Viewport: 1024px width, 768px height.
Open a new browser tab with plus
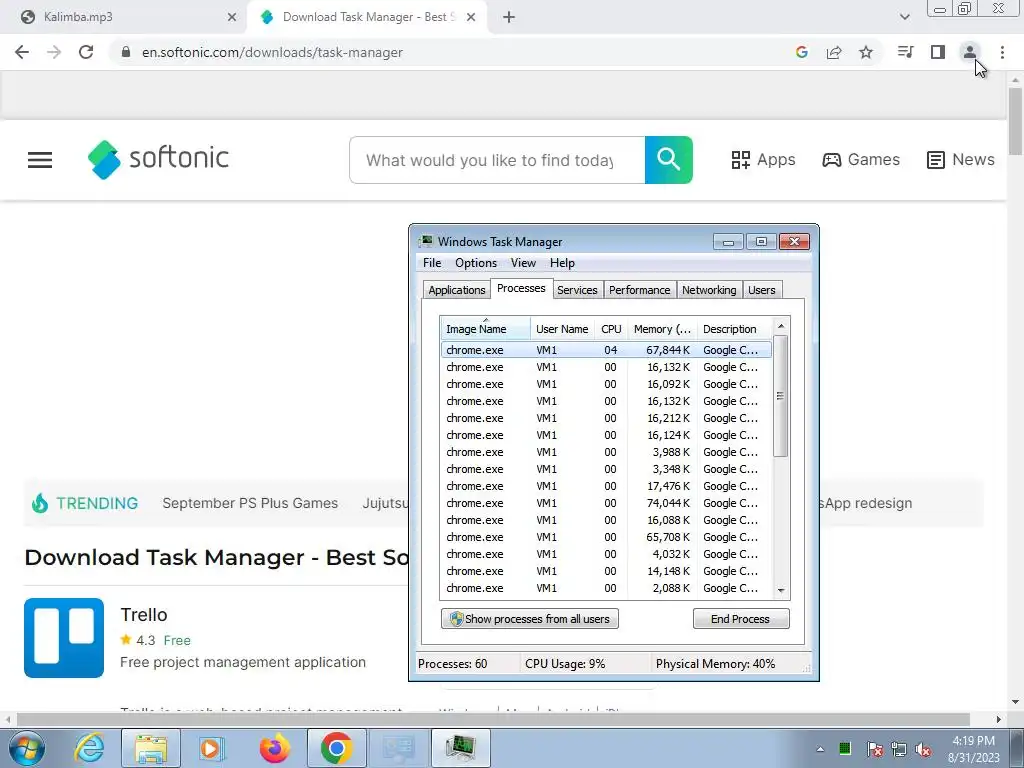coord(509,18)
